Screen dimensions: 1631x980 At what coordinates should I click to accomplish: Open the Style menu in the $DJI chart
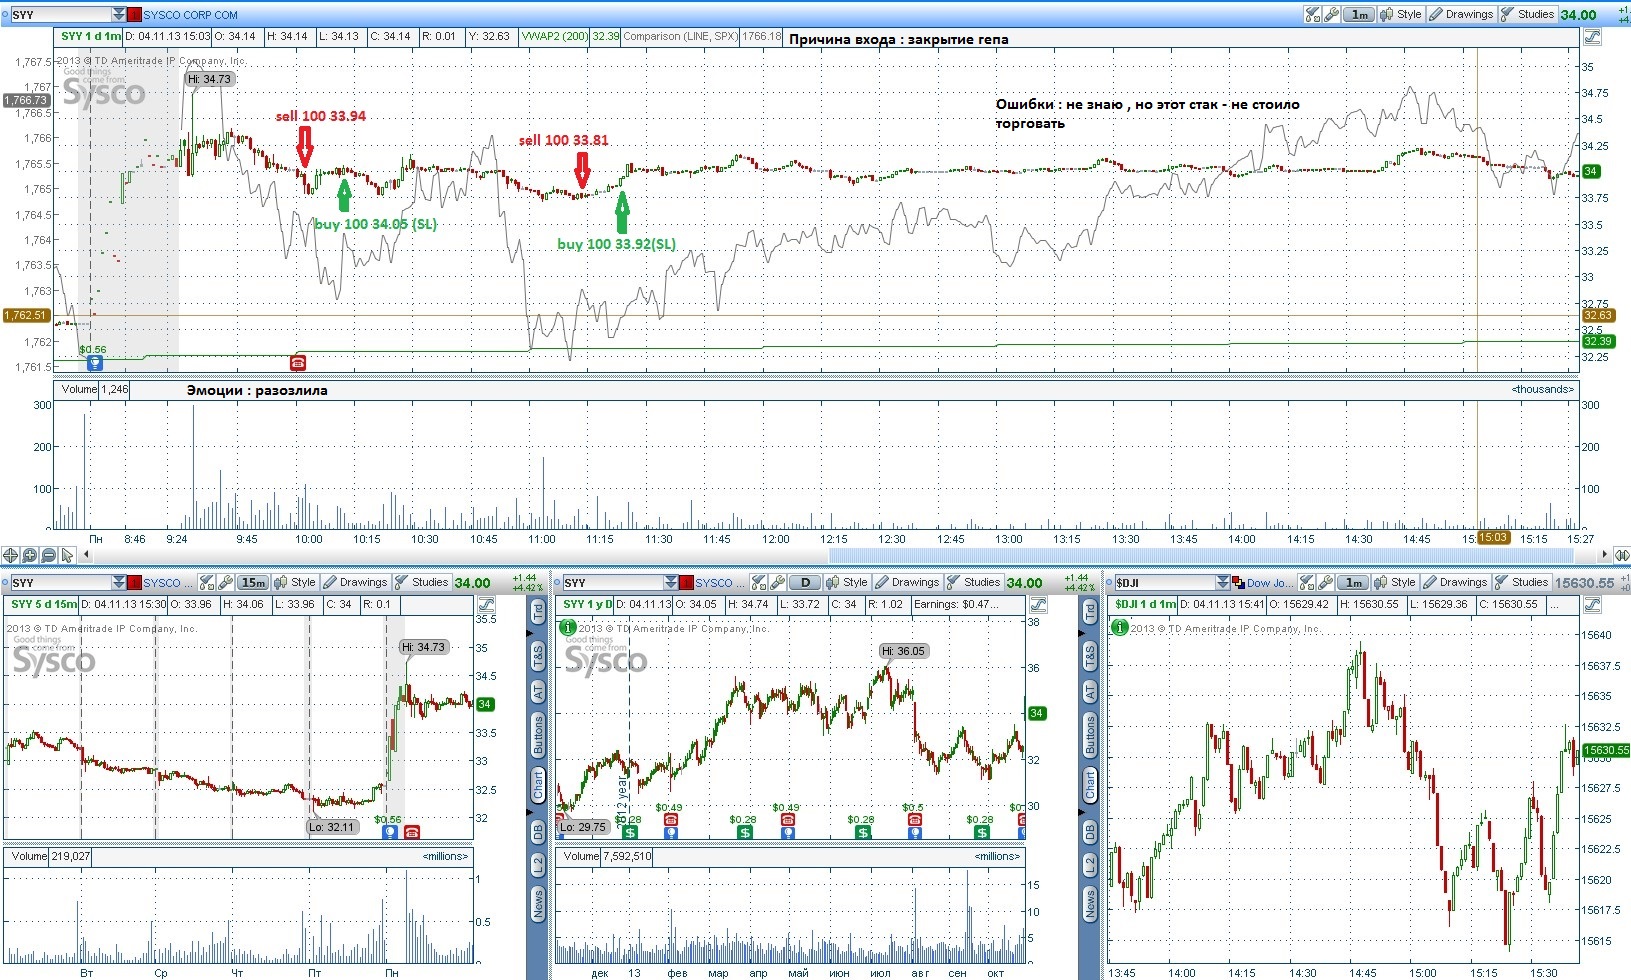1395,582
